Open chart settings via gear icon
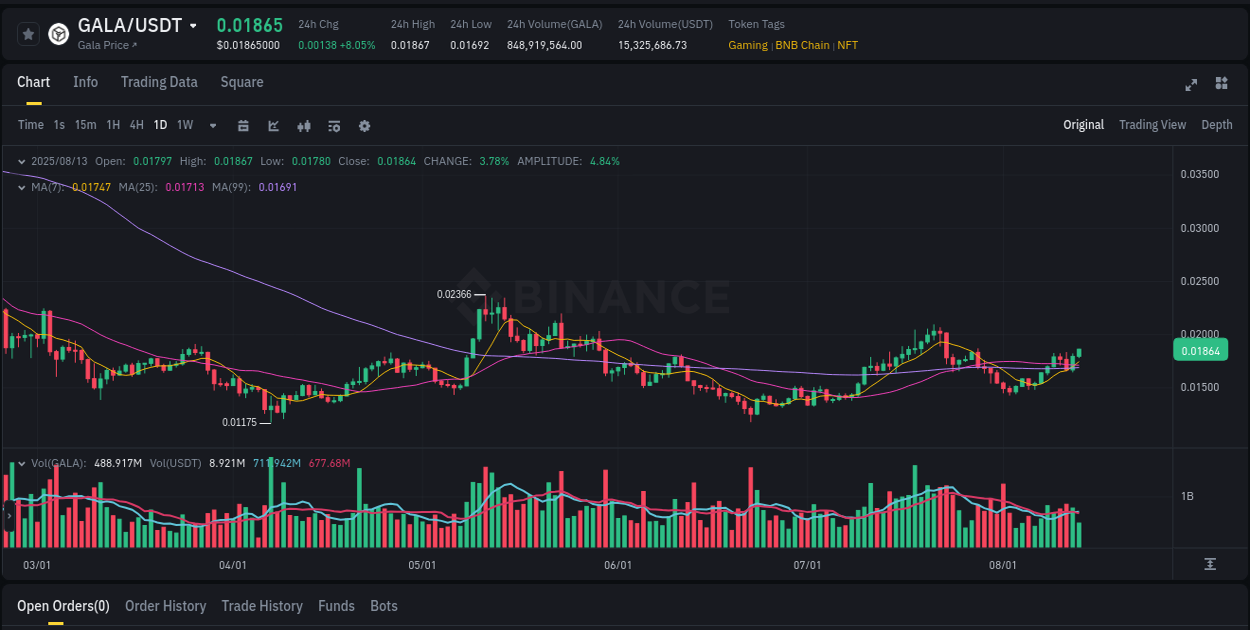This screenshot has width=1250, height=630. click(x=364, y=126)
